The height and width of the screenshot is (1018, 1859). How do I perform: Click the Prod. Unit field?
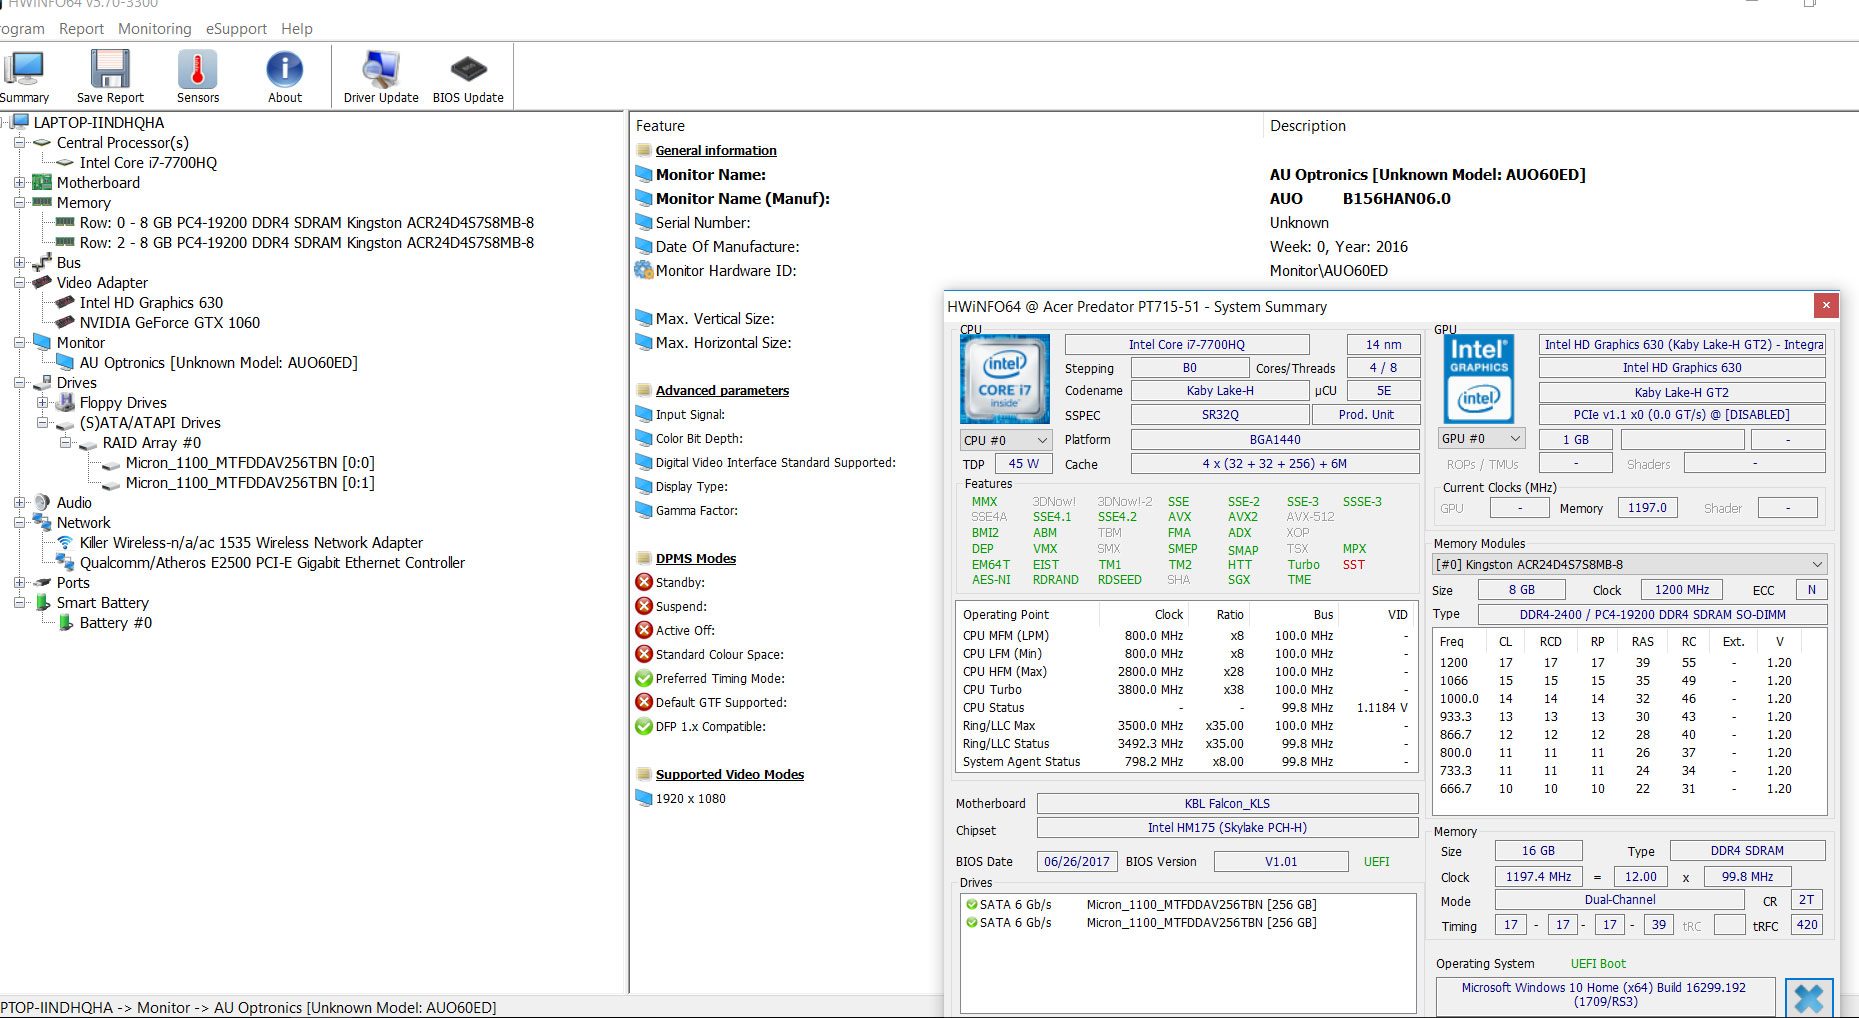pos(1366,415)
